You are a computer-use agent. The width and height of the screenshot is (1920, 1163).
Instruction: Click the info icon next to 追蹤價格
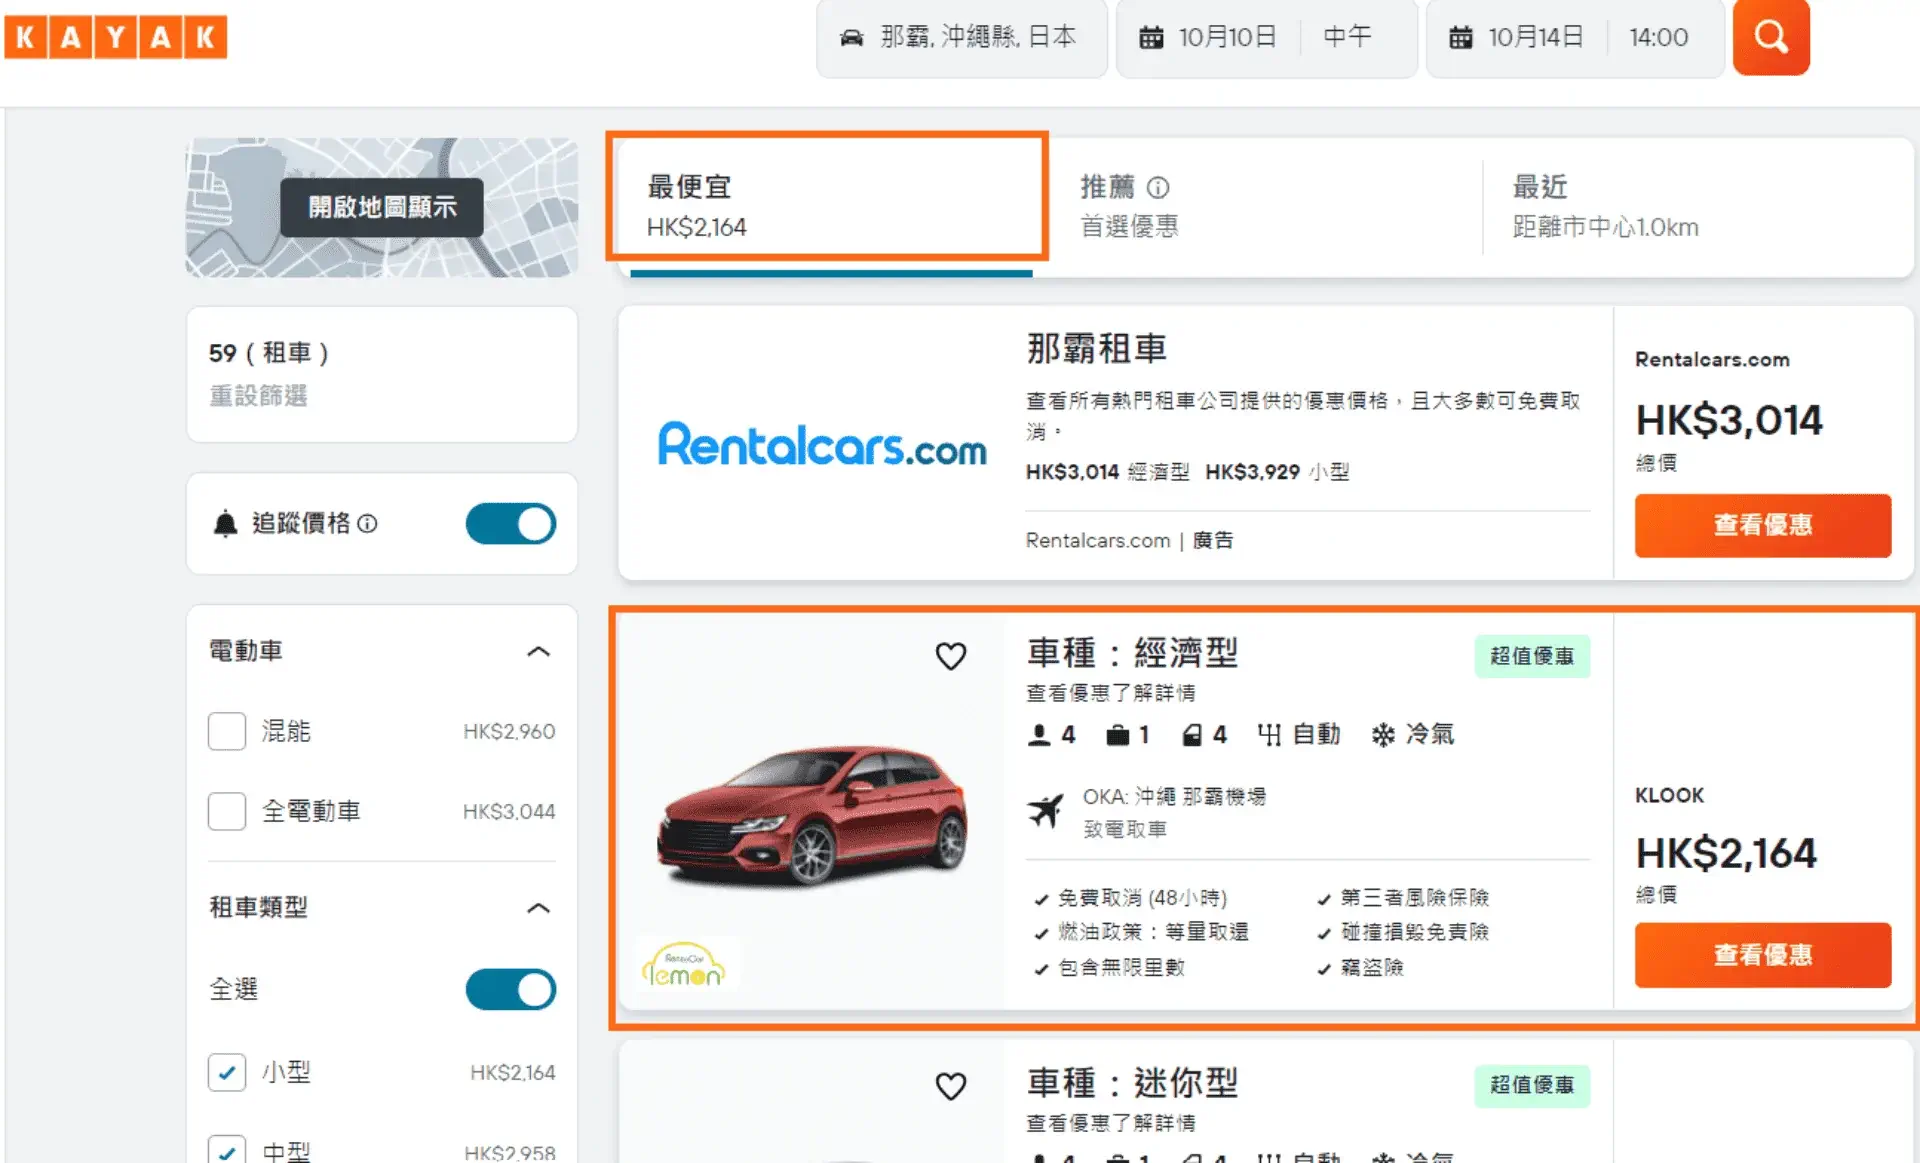coord(367,523)
